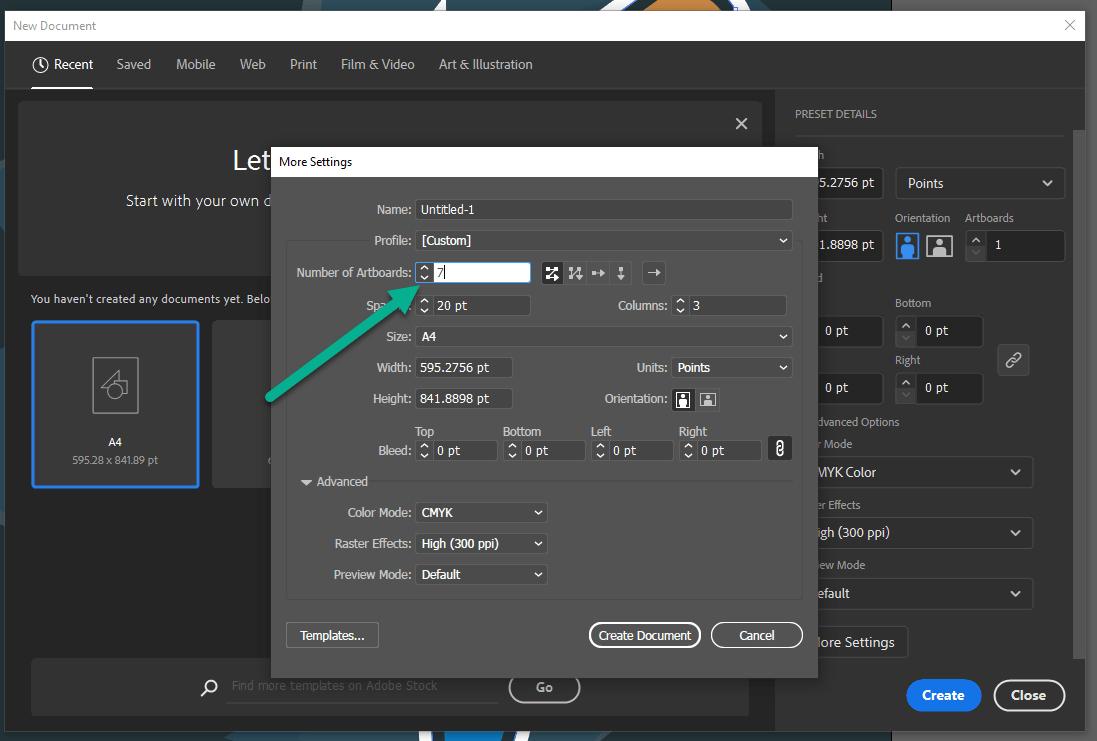Choose the Arrange by Column layout icon

pos(621,272)
